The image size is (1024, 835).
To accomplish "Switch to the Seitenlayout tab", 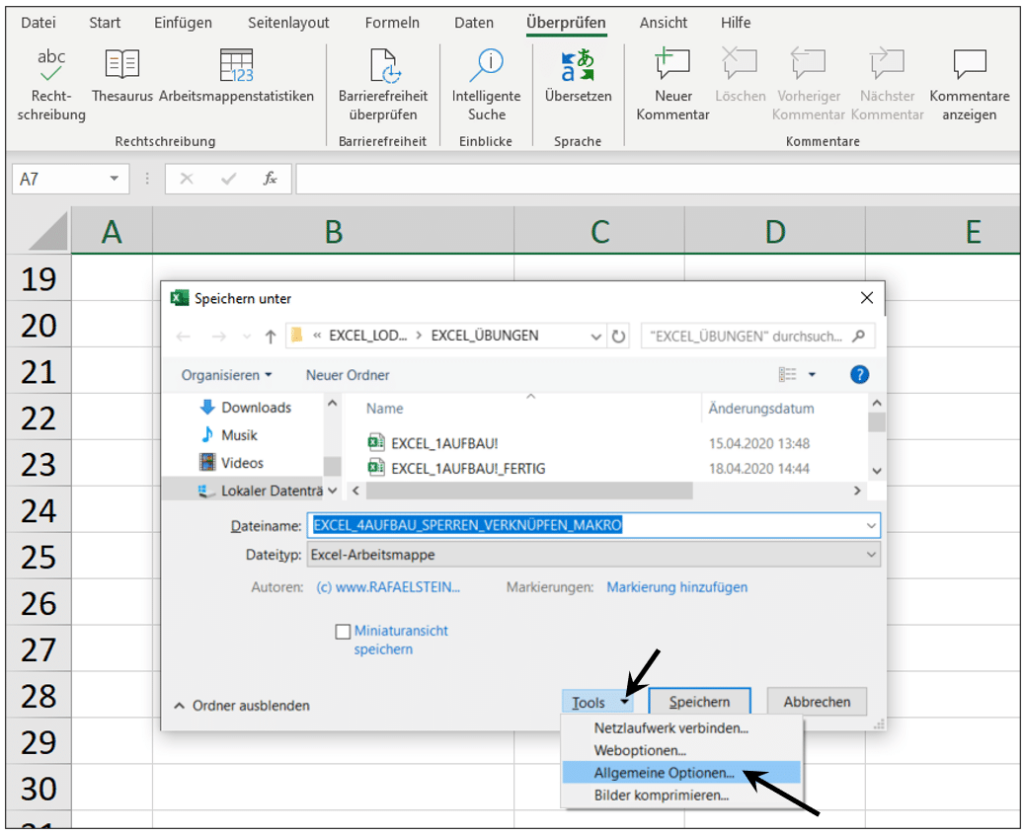I will (x=288, y=23).
